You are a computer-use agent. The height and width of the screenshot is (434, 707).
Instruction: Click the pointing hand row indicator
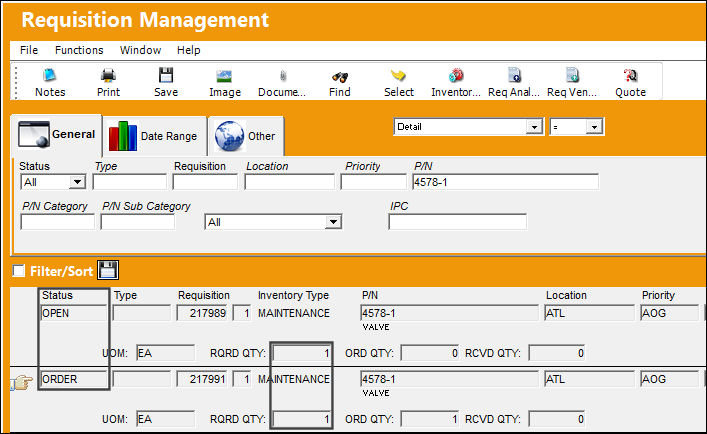22,382
